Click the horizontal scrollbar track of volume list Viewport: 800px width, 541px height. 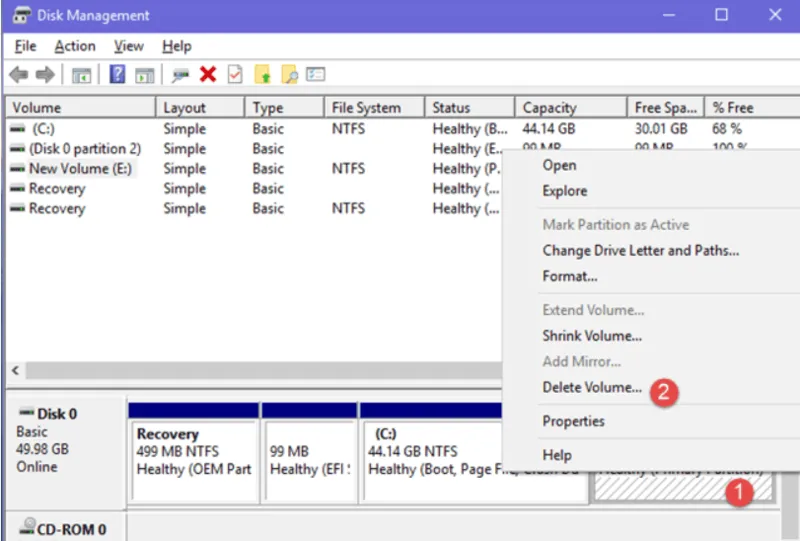pyautogui.click(x=264, y=371)
